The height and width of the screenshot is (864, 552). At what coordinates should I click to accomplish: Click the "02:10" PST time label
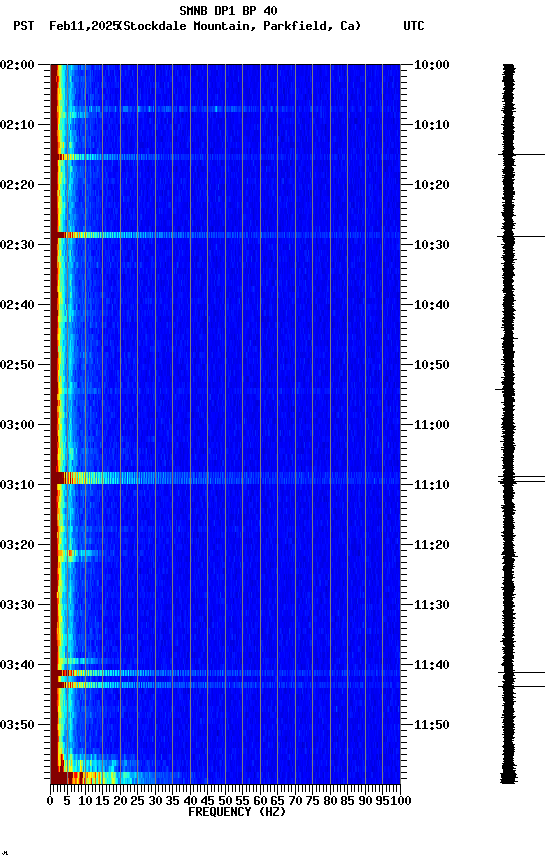pyautogui.click(x=17, y=125)
